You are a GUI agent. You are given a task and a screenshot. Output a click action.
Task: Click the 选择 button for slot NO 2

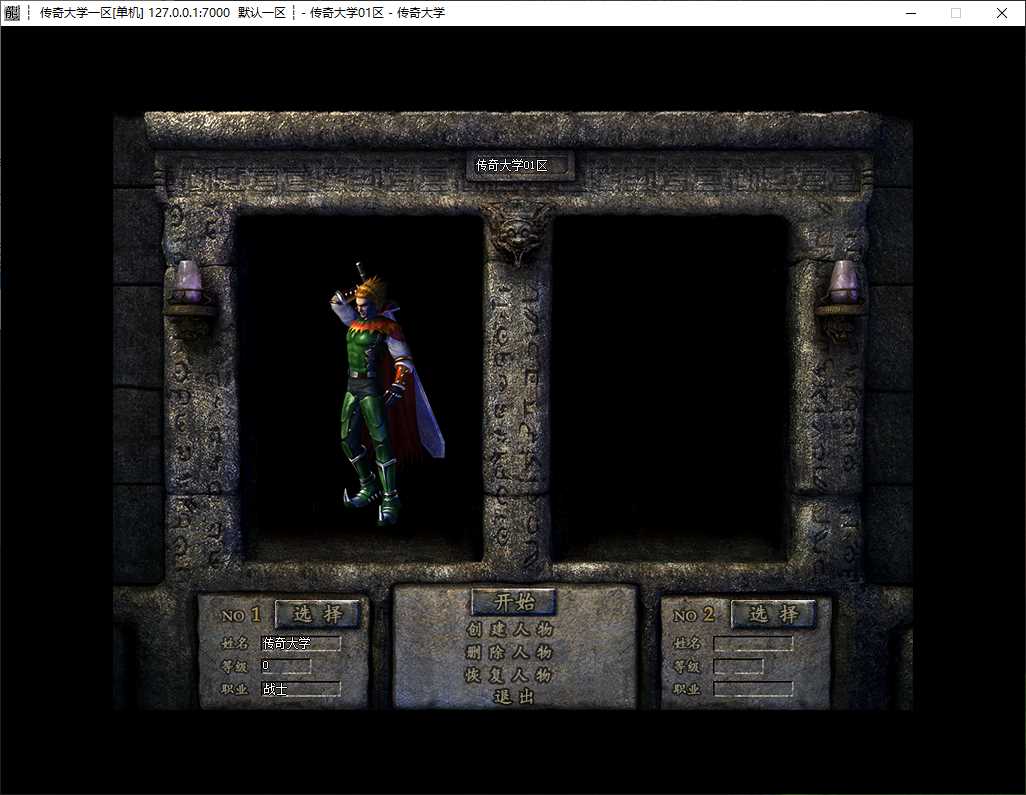[773, 614]
